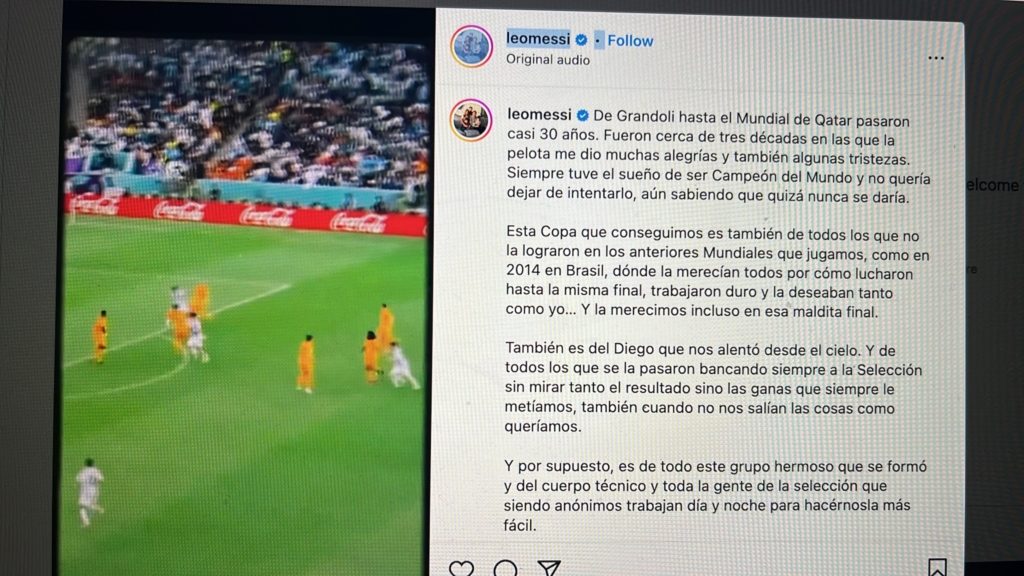The height and width of the screenshot is (576, 1024).
Task: Click the Coca-Cola banner area in the video
Action: pos(246,214)
